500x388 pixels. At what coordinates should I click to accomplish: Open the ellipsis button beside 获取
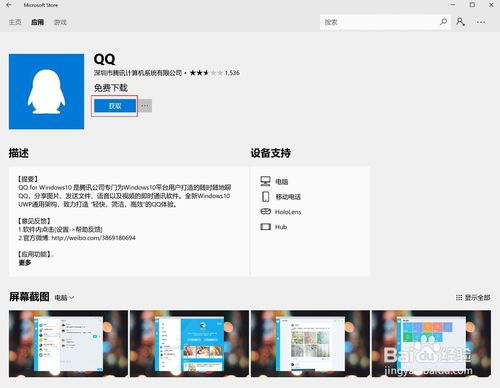(145, 106)
